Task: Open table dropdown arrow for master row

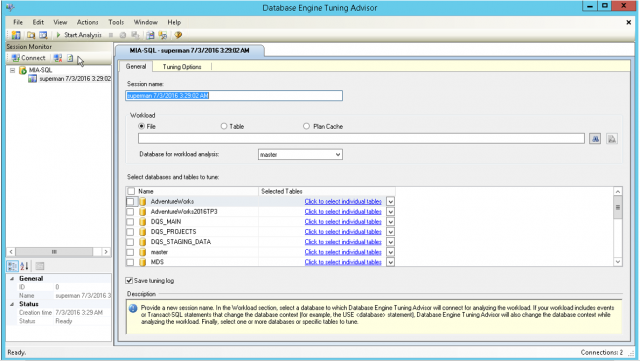Action: (x=390, y=252)
